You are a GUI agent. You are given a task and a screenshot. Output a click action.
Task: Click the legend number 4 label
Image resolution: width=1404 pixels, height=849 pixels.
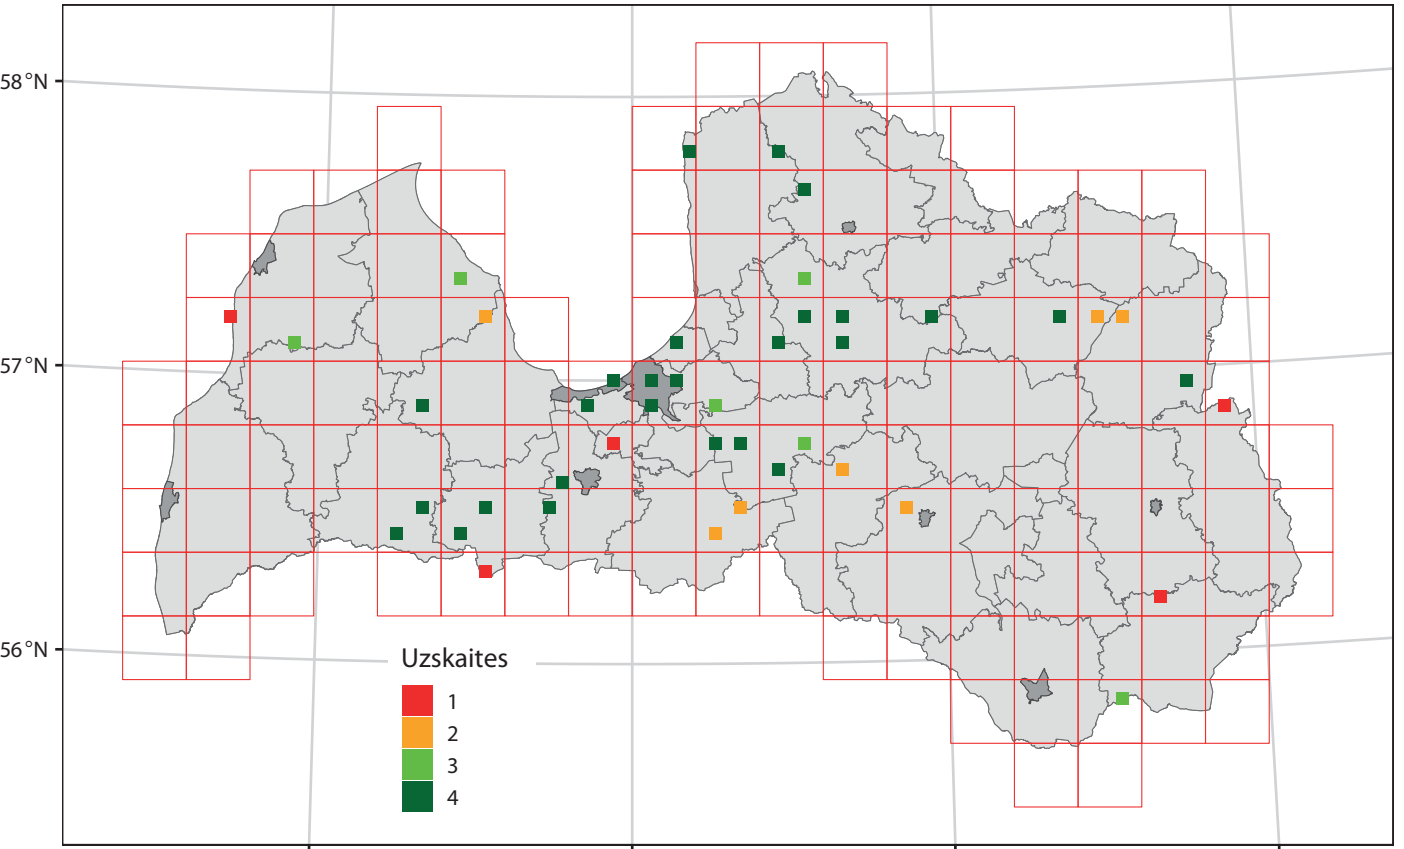coord(453,798)
